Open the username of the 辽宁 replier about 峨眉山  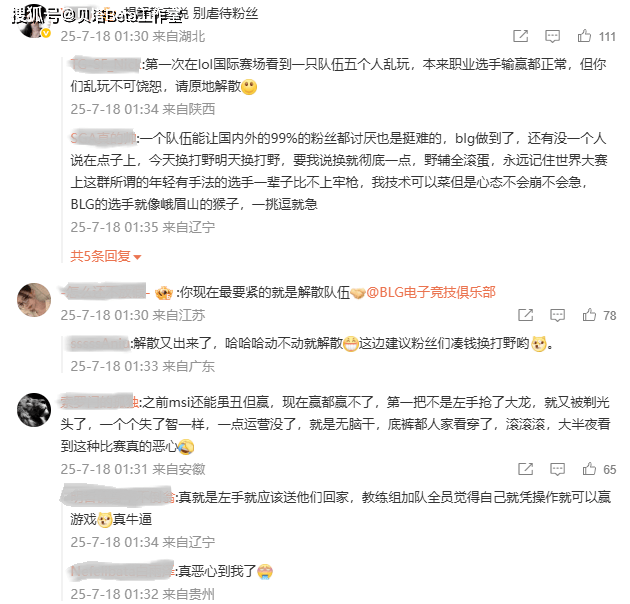[x=103, y=139]
